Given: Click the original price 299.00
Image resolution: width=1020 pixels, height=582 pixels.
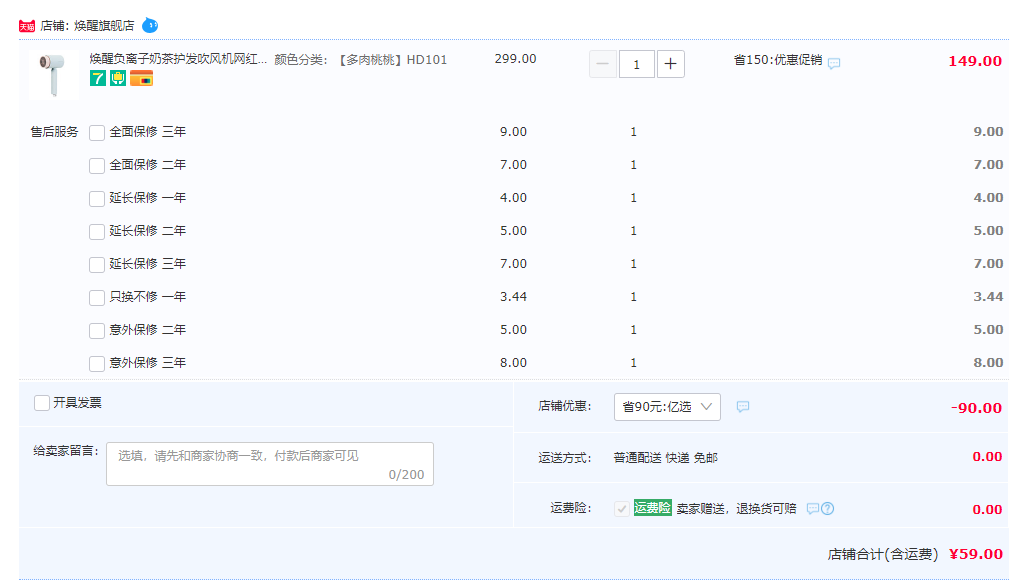Looking at the screenshot, I should (515, 59).
